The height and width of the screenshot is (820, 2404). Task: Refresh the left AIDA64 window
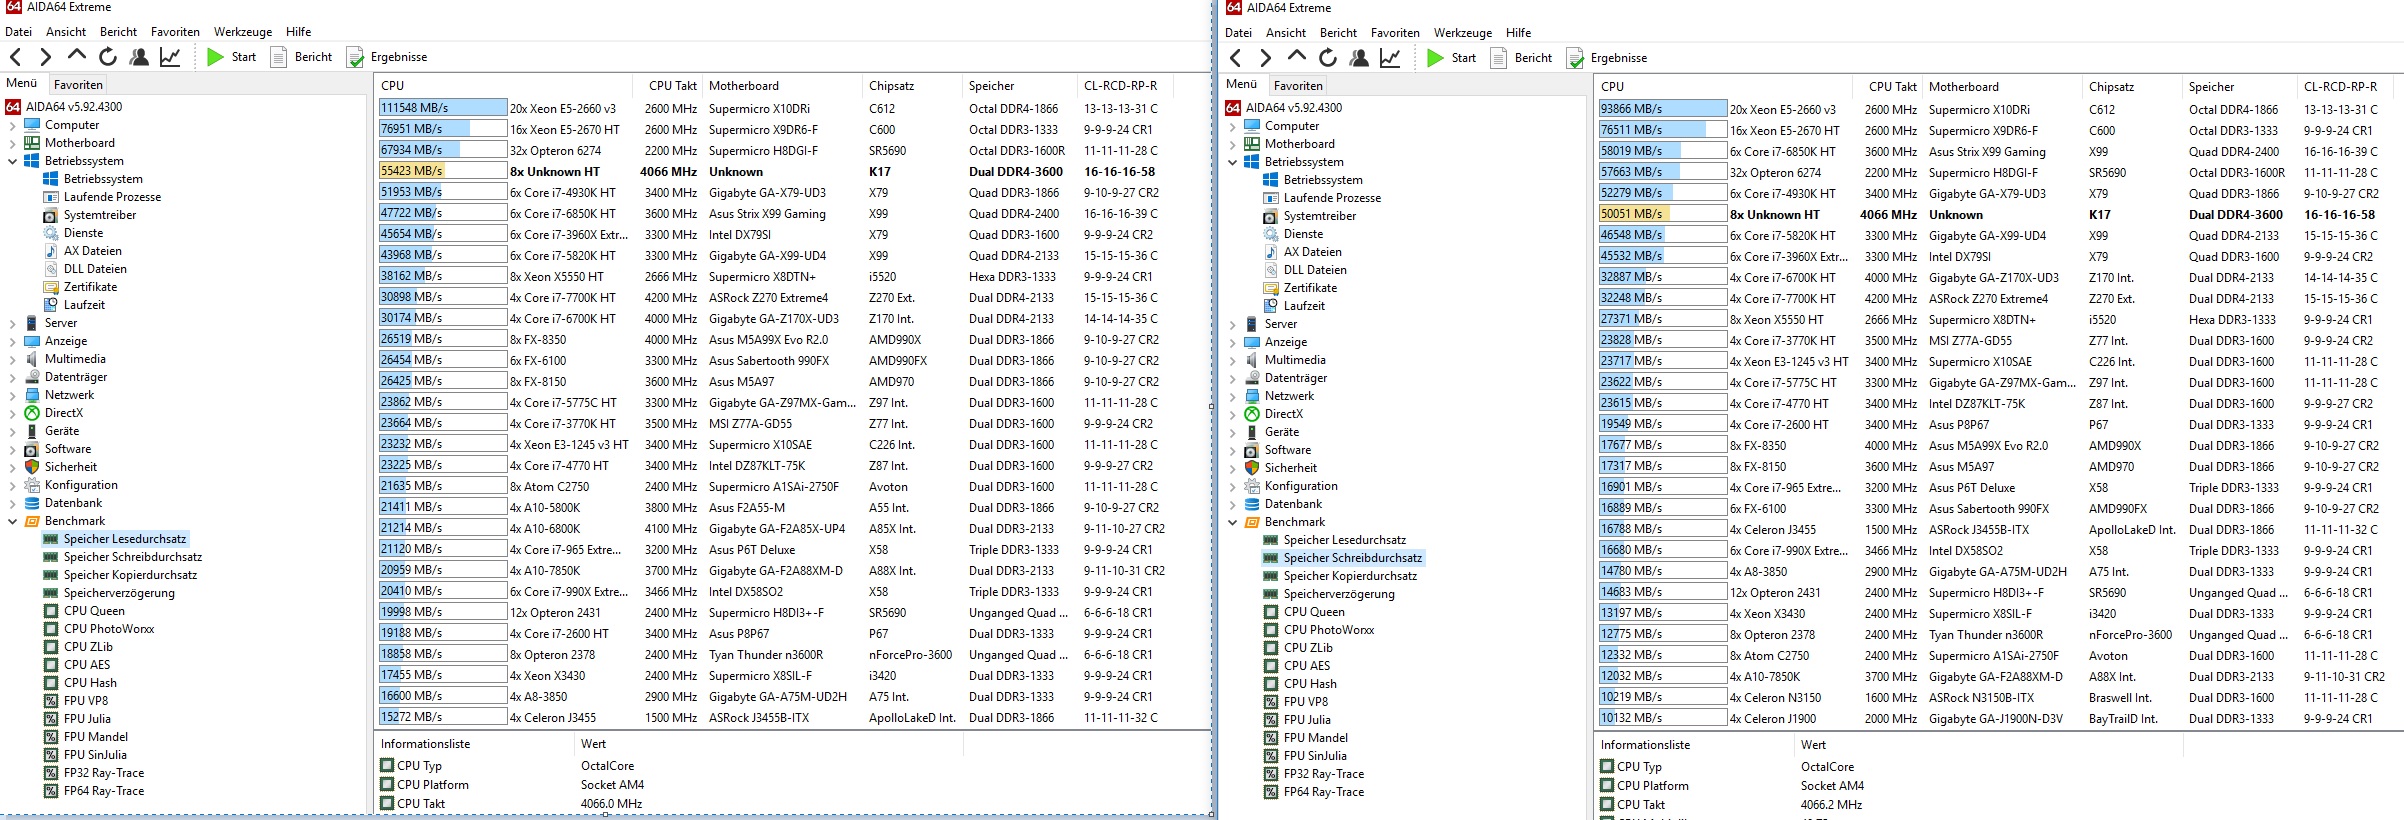click(x=108, y=57)
